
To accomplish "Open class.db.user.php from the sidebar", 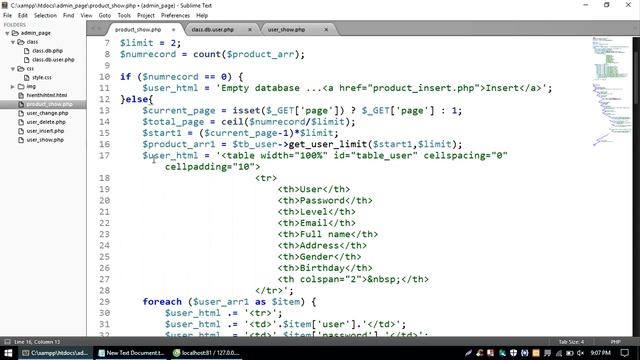I will [53, 60].
